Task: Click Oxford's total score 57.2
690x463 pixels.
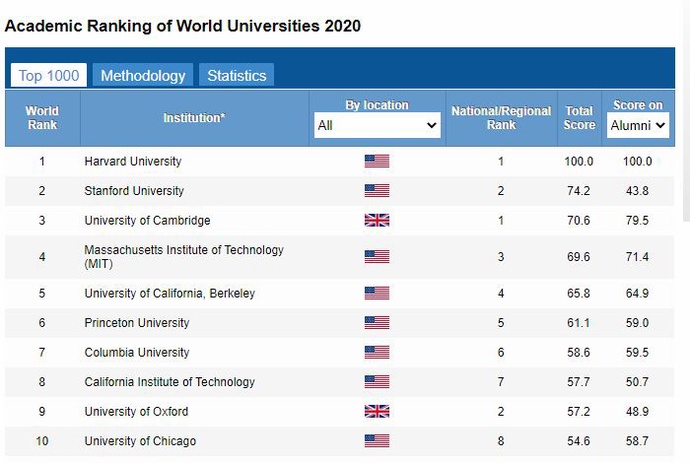Action: 579,412
